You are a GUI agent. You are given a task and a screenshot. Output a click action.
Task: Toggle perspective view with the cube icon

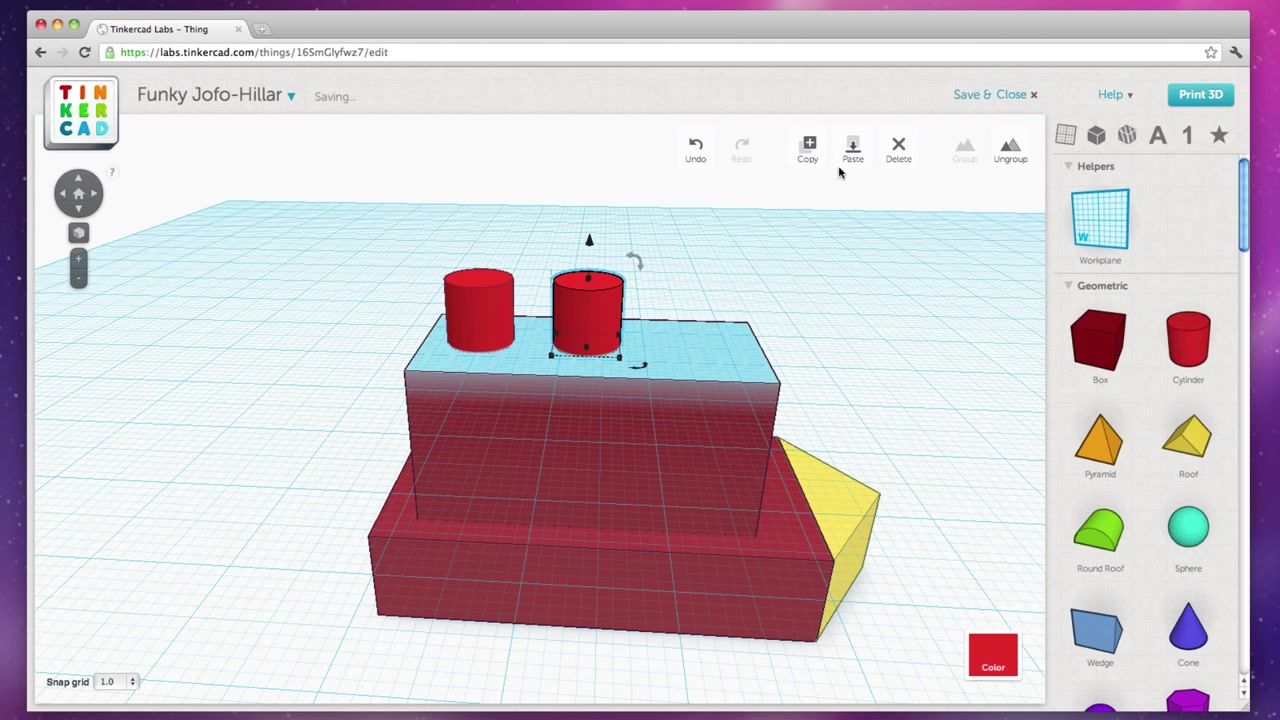pos(78,232)
